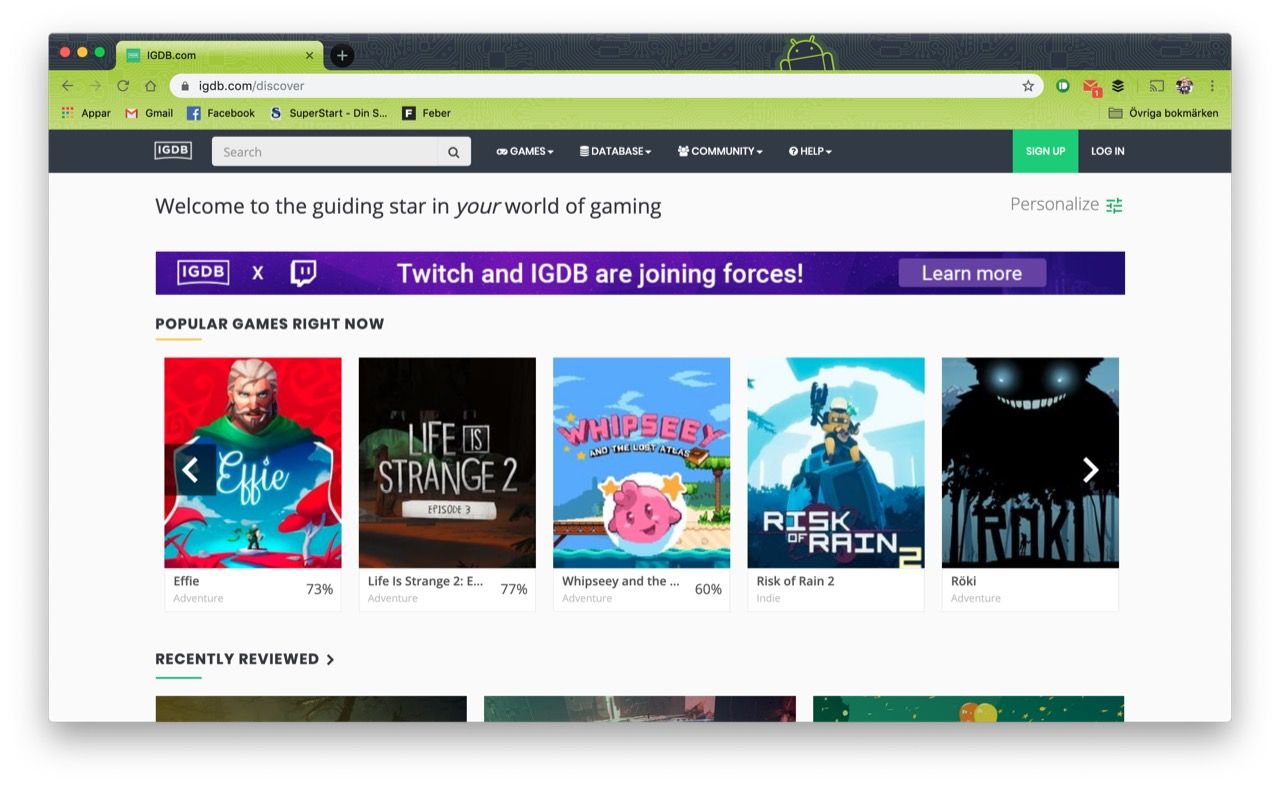Open Chrome three-dot menu

click(x=1212, y=86)
